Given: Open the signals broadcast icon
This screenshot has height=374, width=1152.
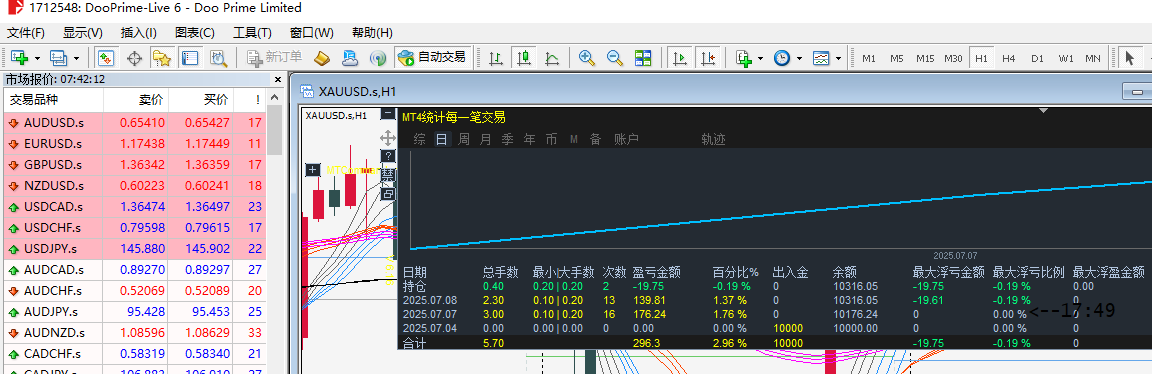Looking at the screenshot, I should pos(378,57).
